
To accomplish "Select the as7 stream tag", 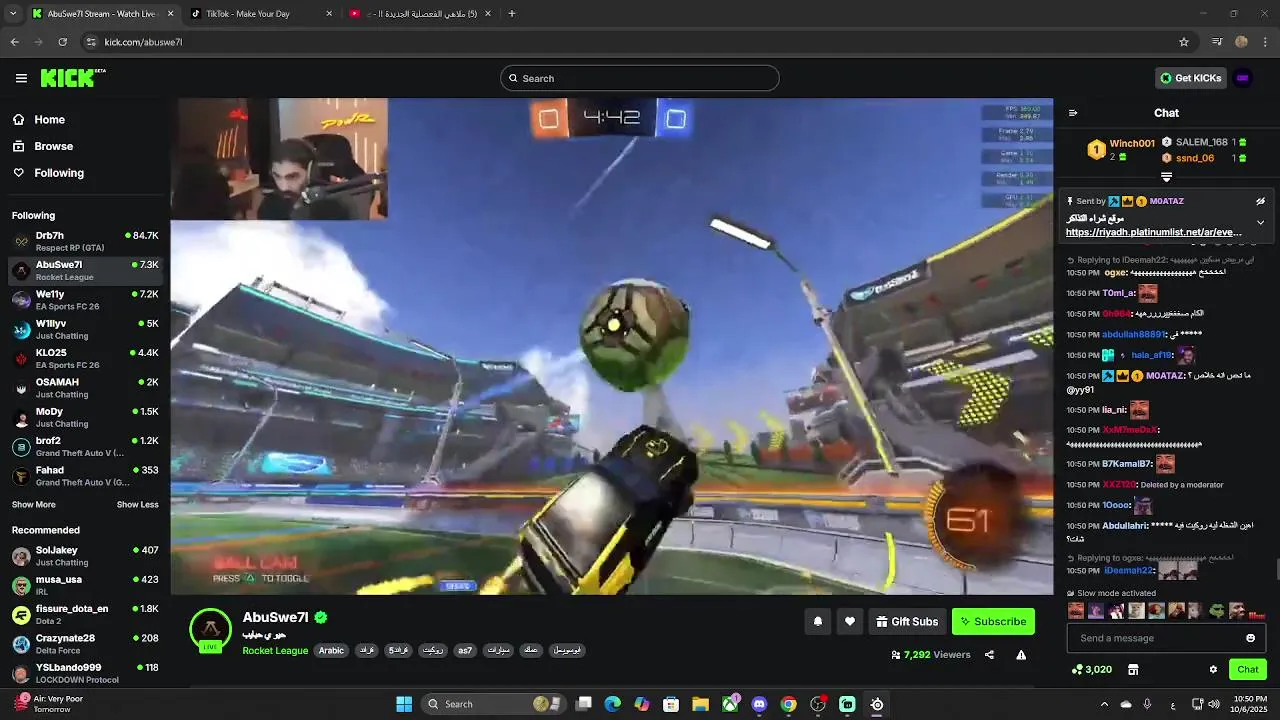I will click(465, 650).
